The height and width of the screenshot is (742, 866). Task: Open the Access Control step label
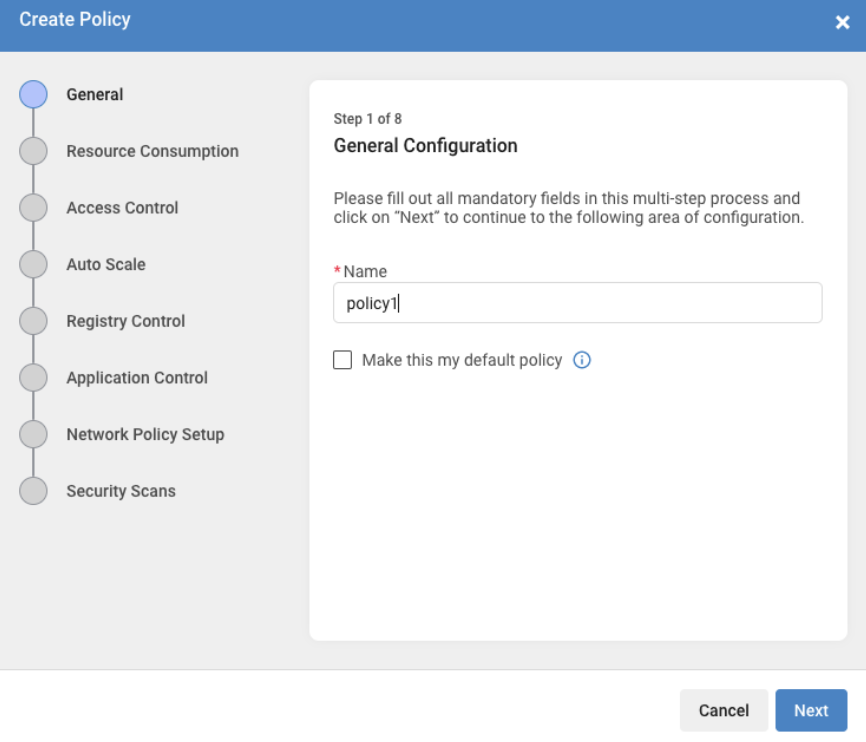point(122,208)
